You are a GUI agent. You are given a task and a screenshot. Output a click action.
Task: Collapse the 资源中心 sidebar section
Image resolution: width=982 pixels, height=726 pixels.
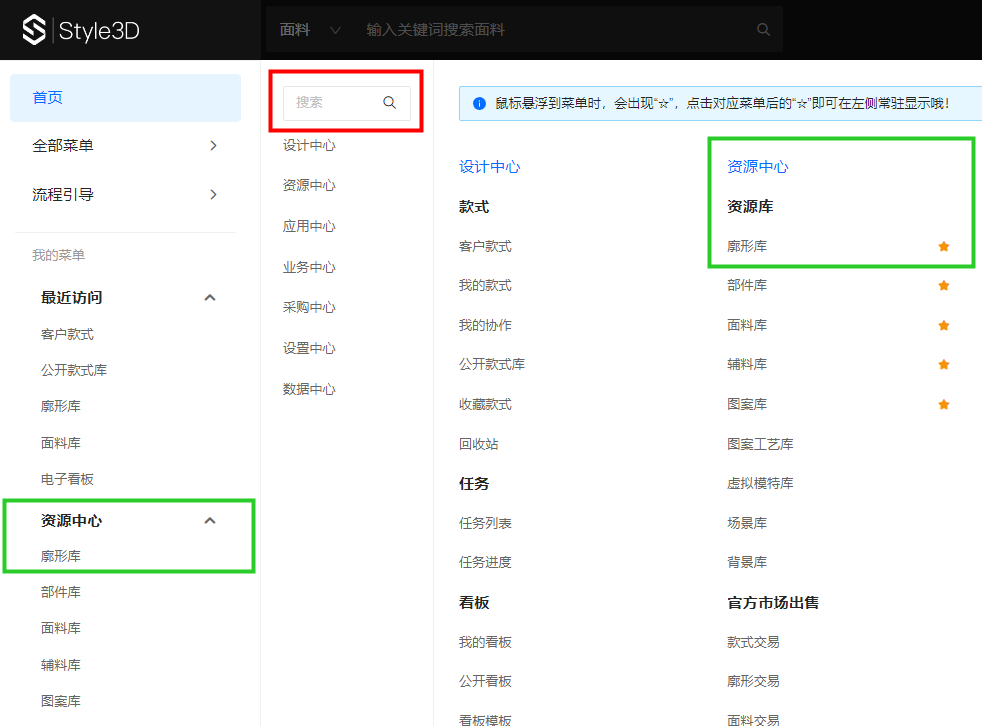210,521
